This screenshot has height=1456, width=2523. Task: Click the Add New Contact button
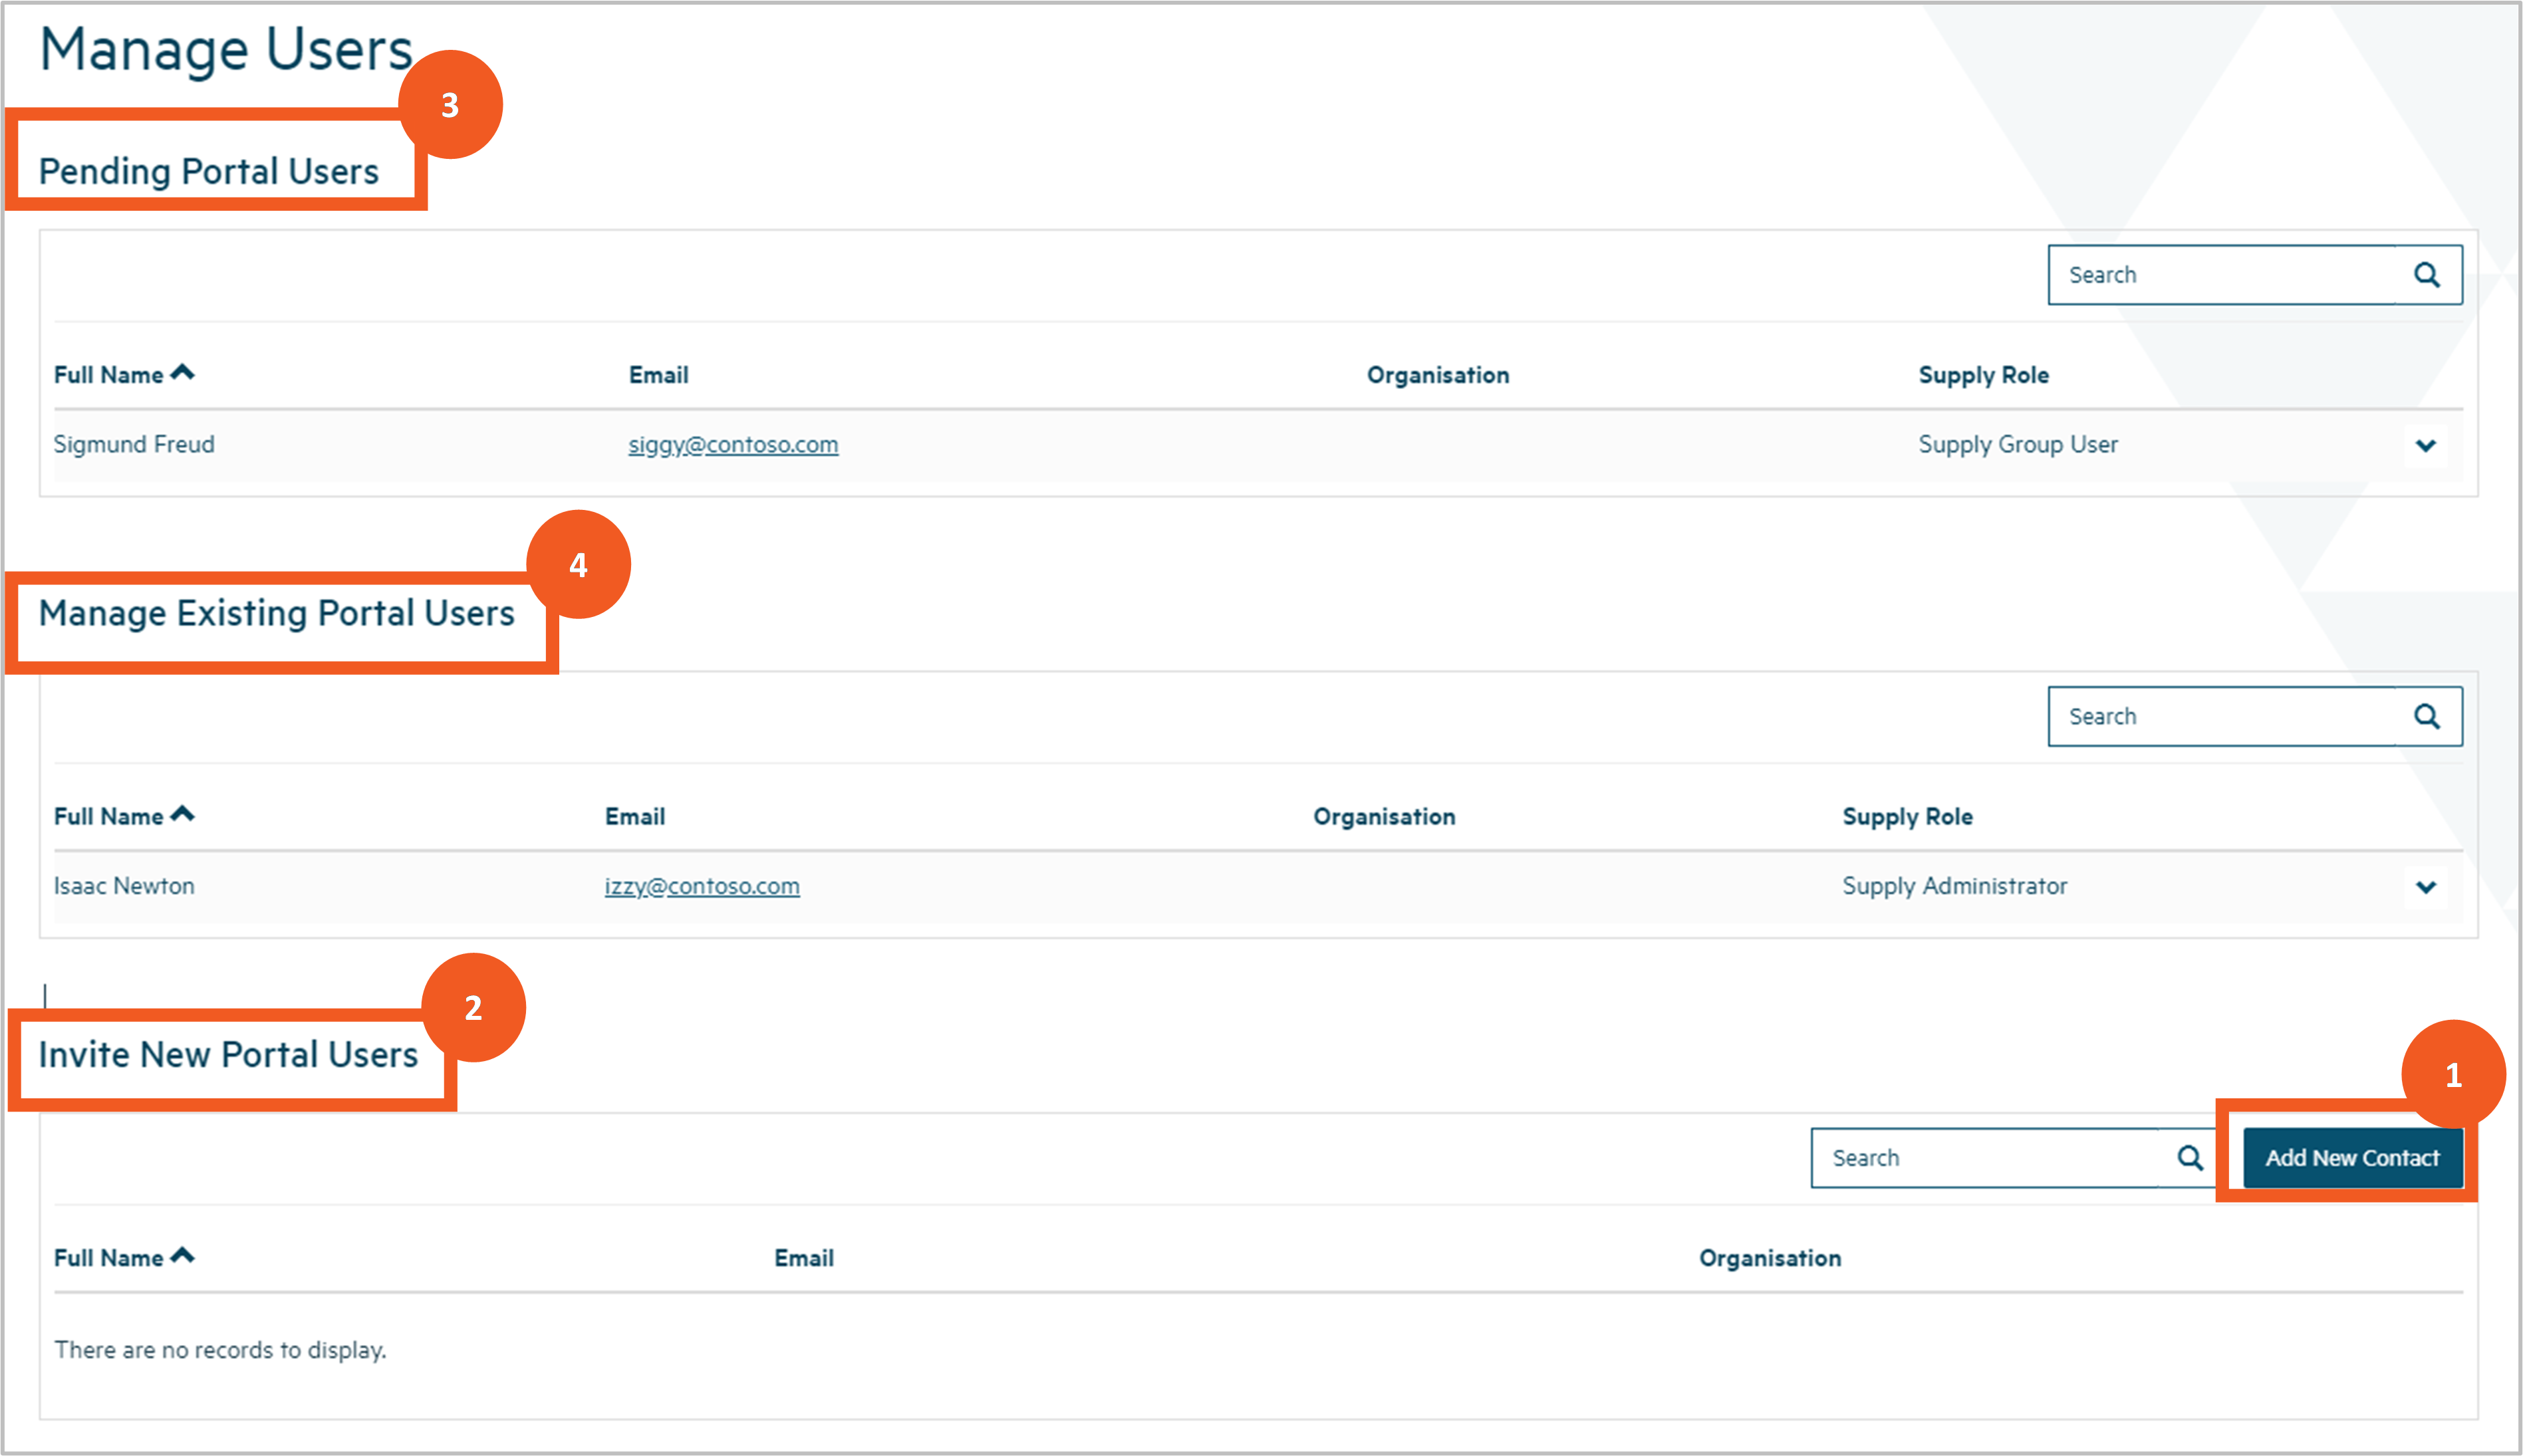[x=2352, y=1158]
